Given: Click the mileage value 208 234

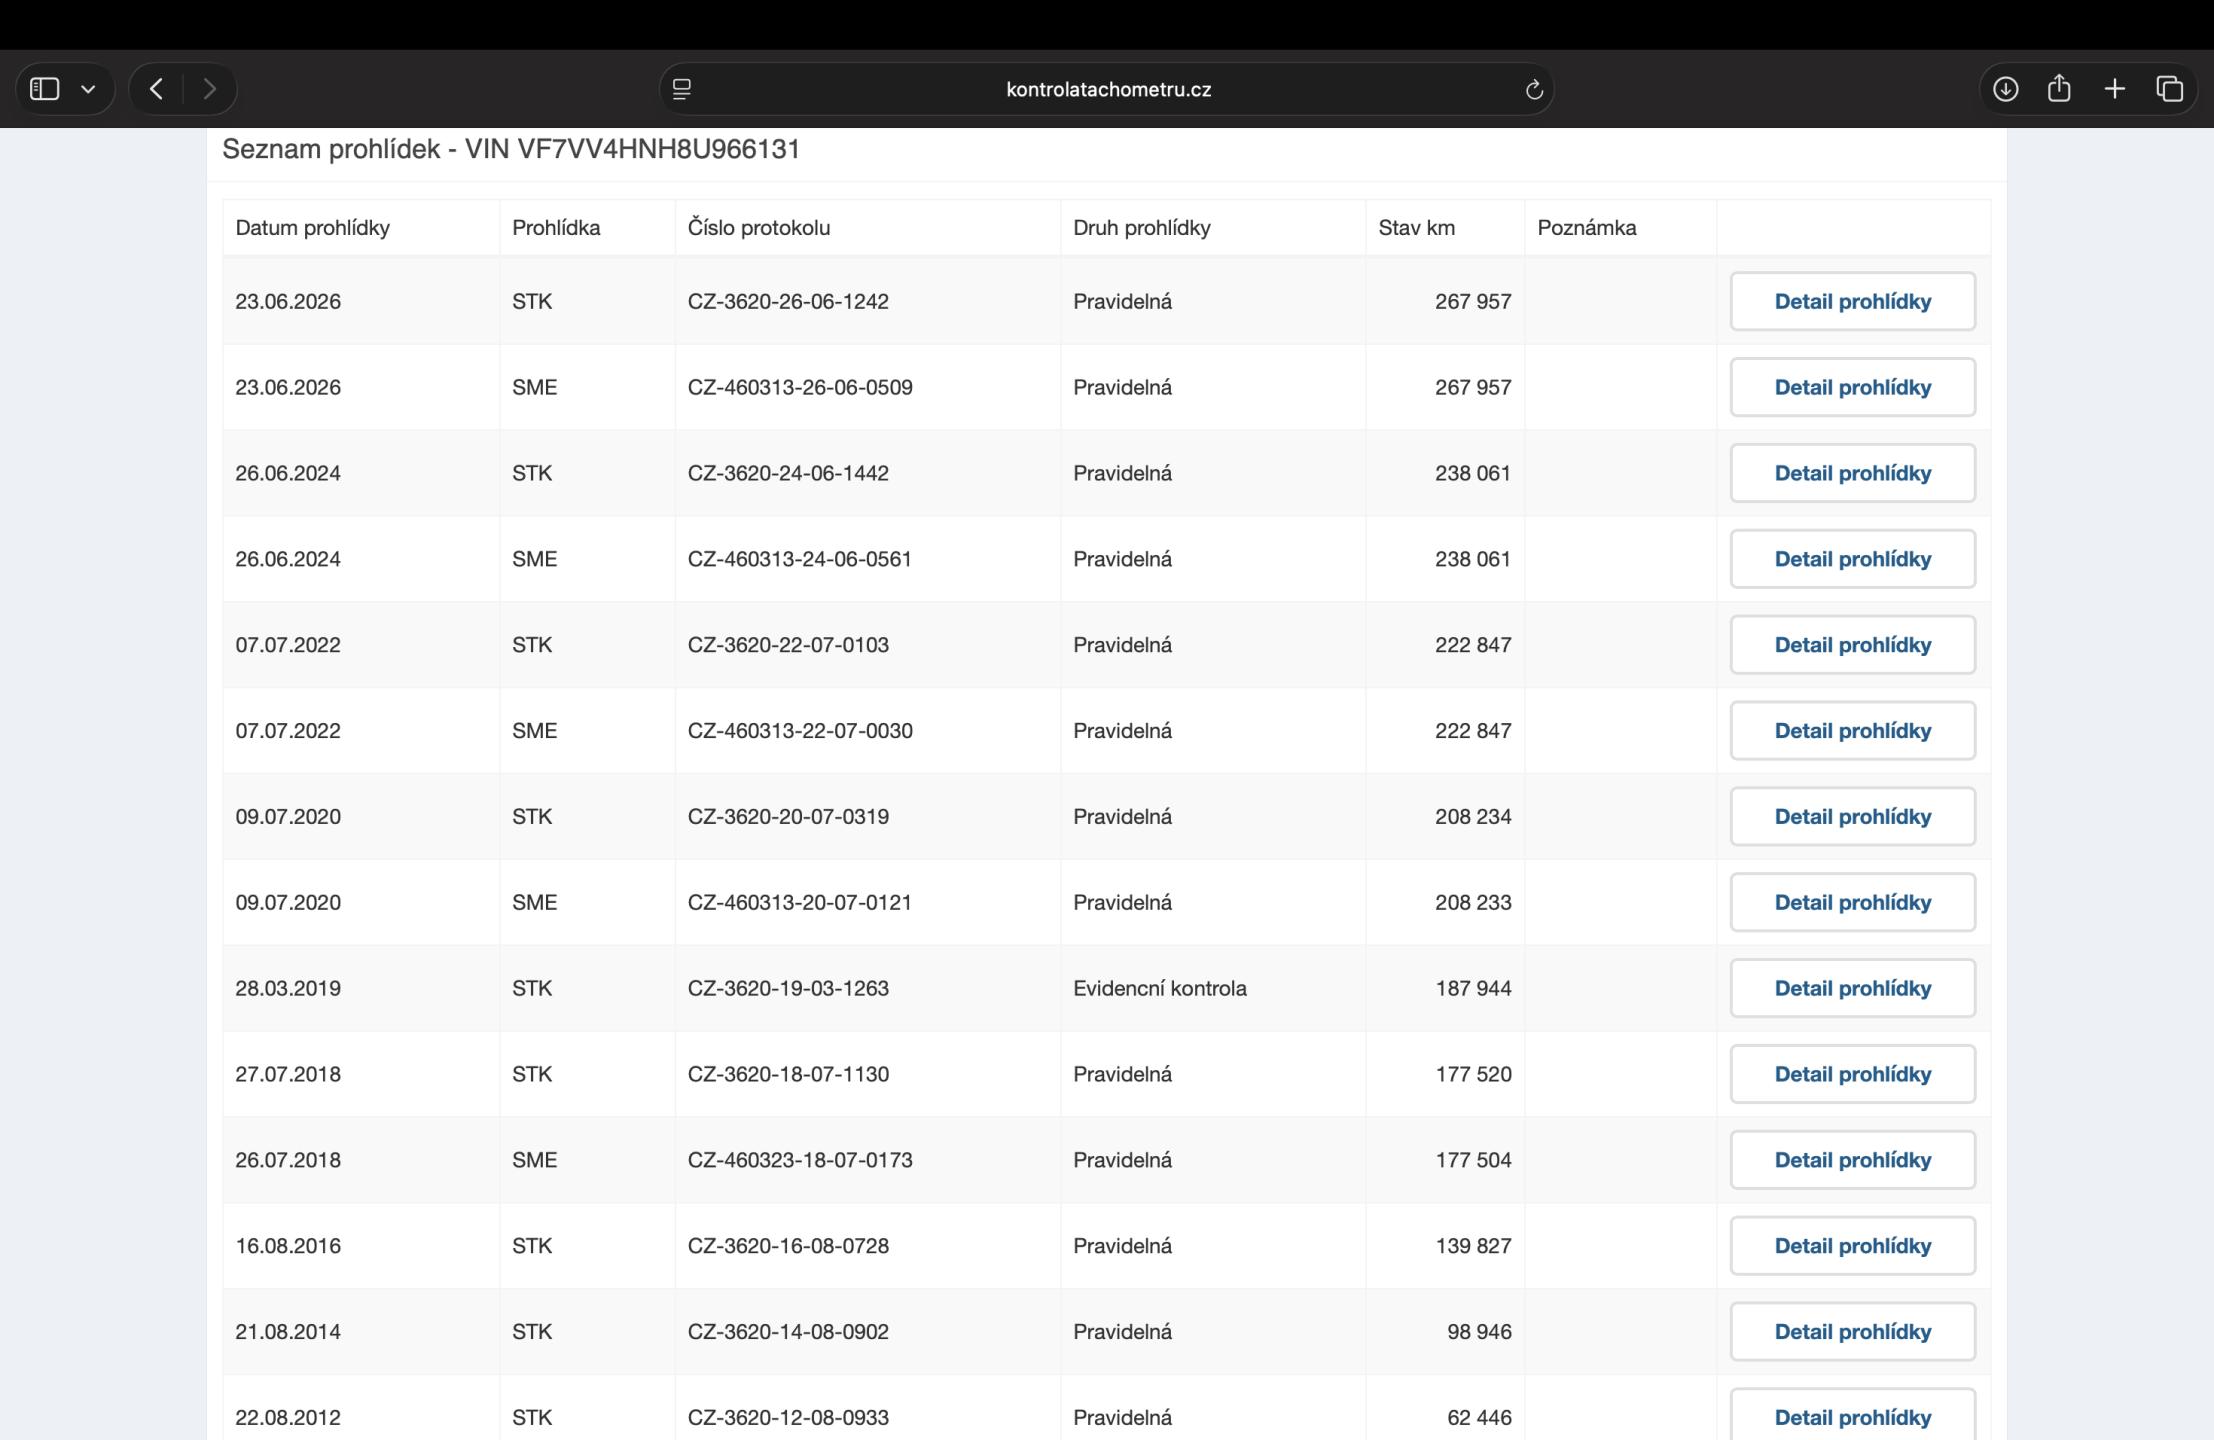Looking at the screenshot, I should [1473, 817].
